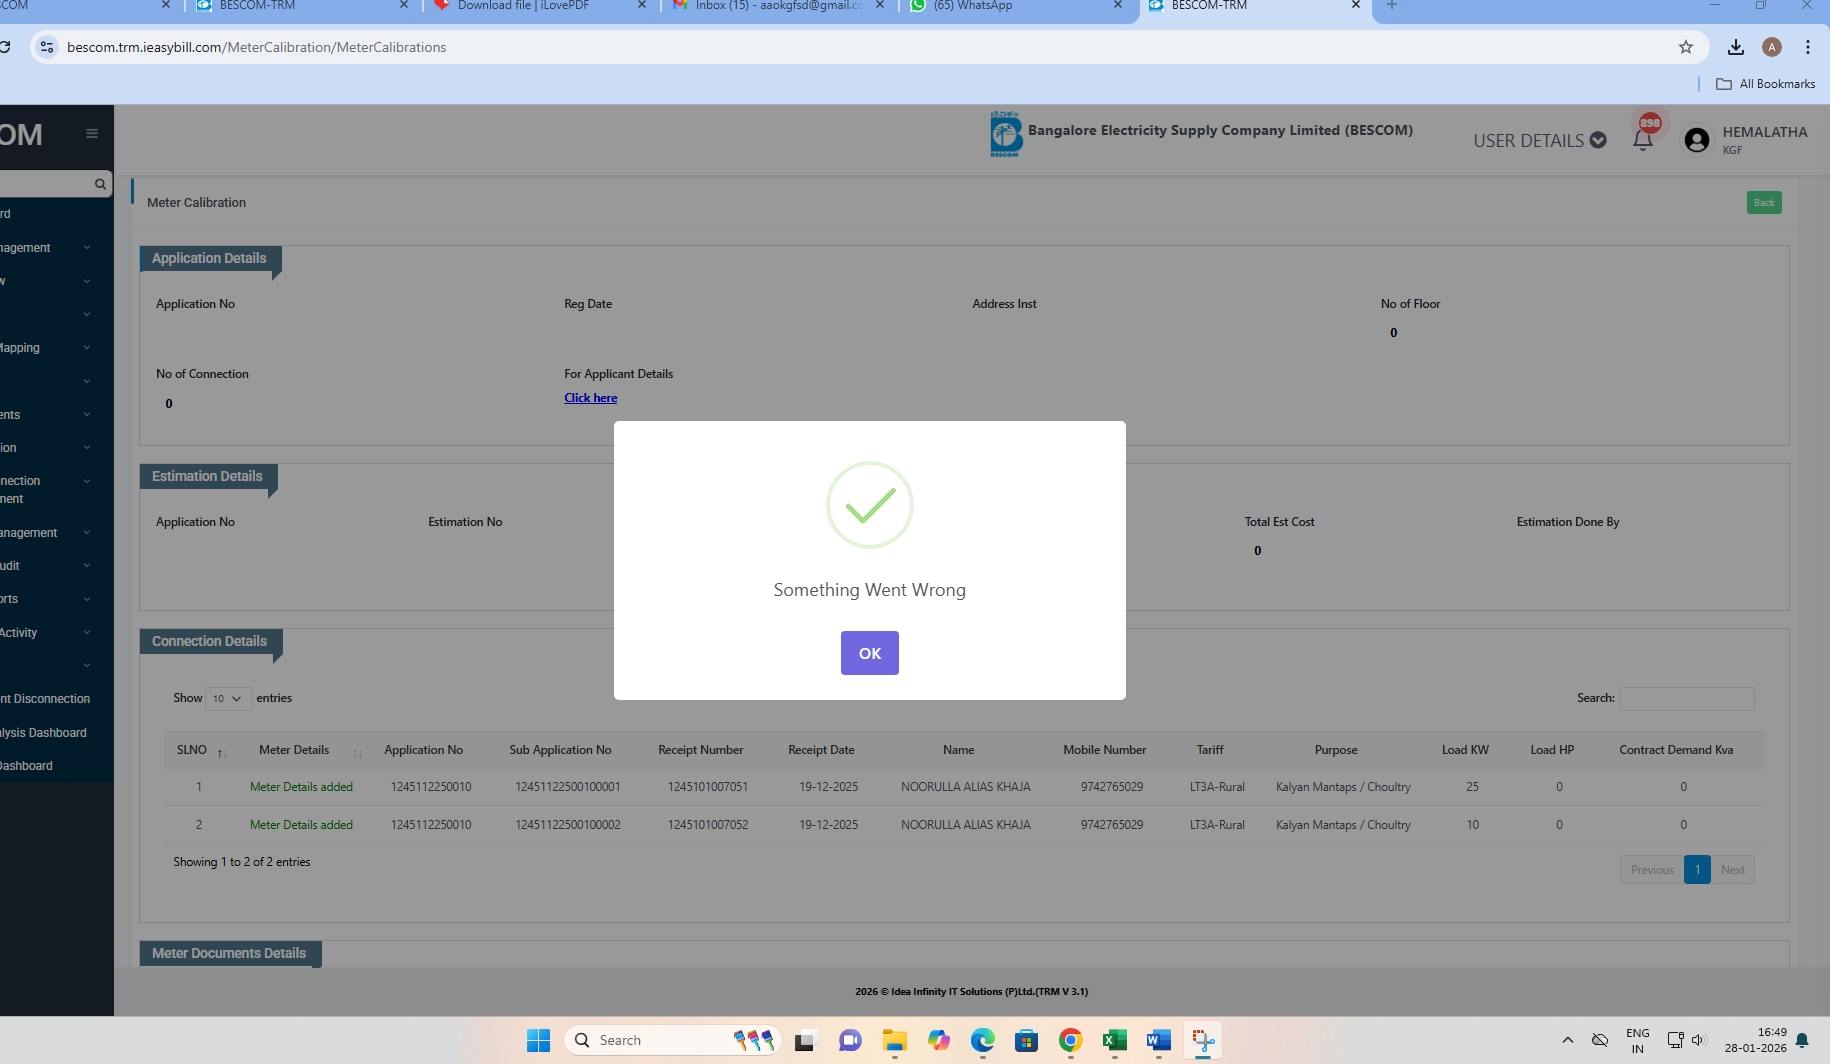Click the BESCOM logo in header

(x=1005, y=134)
